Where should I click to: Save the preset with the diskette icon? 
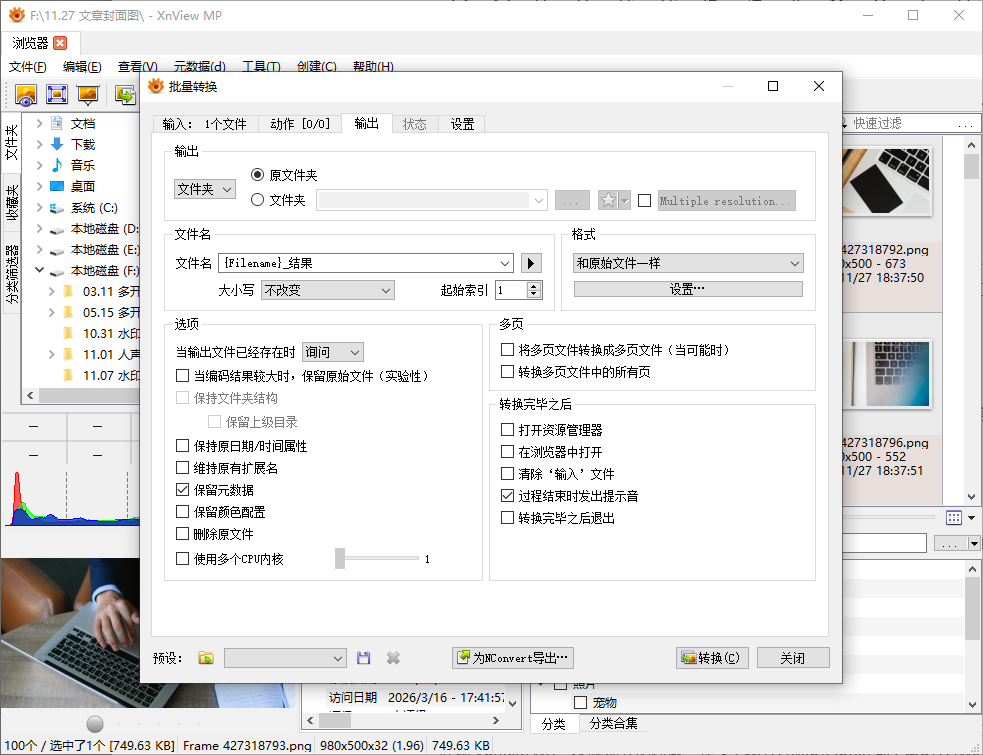tap(363, 657)
